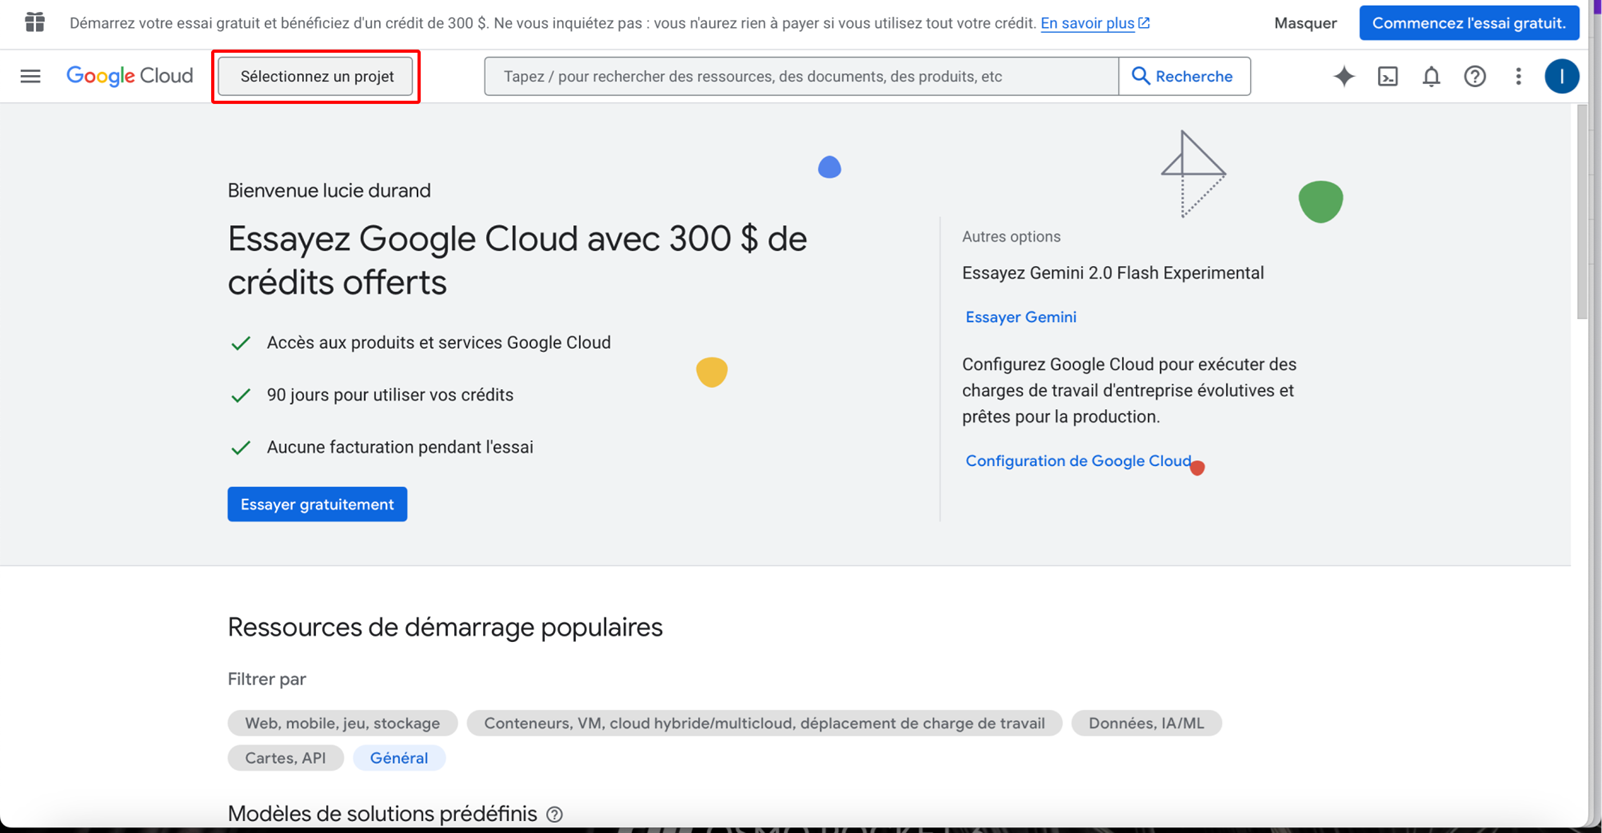This screenshot has width=1602, height=833.
Task: Toggle the Cartes, API filter chip
Action: (x=285, y=758)
